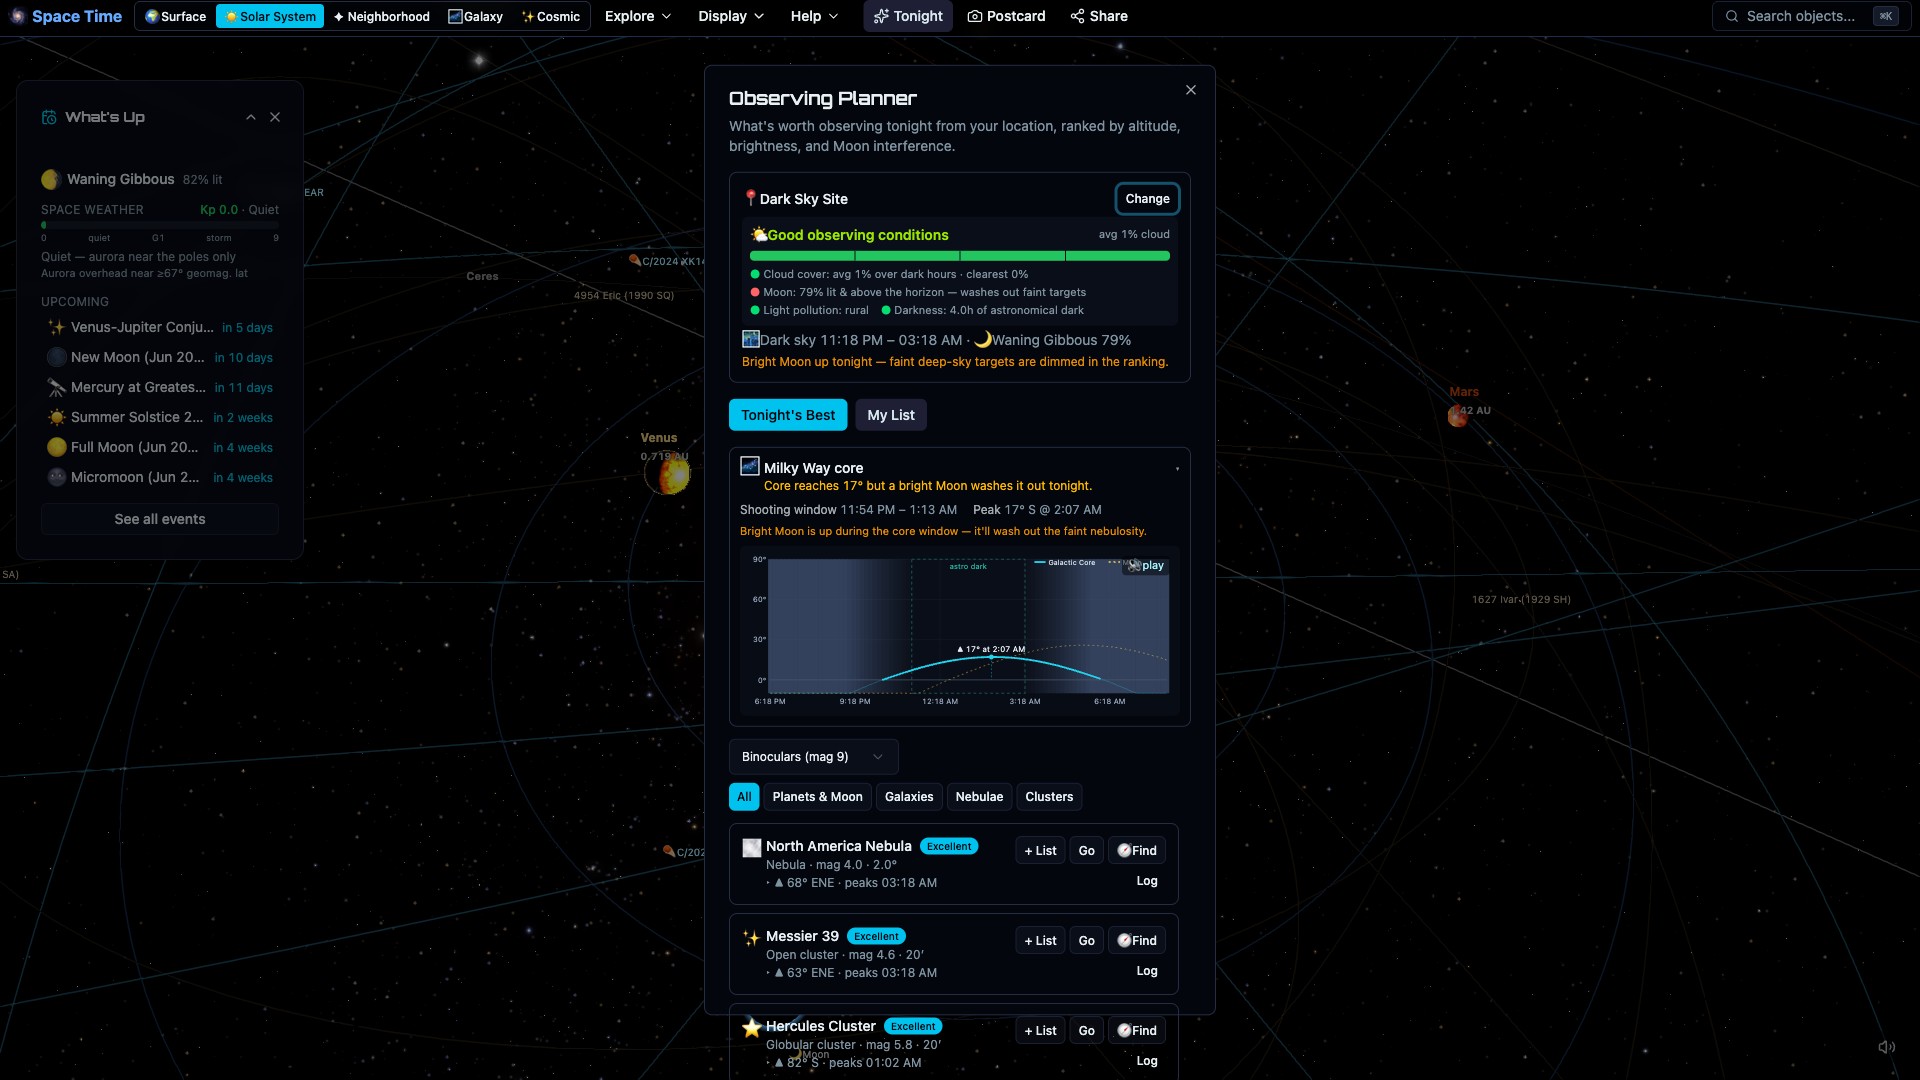
Task: Open the Full Moon upcoming event
Action: point(160,447)
